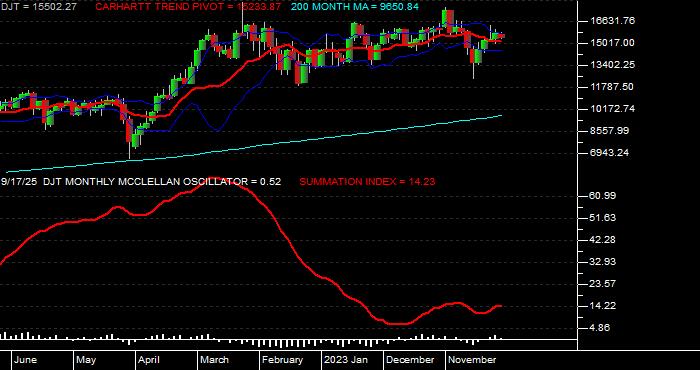Click the 2023 Jan timeline label
Image resolution: width=700 pixels, height=370 pixels.
[x=346, y=360]
